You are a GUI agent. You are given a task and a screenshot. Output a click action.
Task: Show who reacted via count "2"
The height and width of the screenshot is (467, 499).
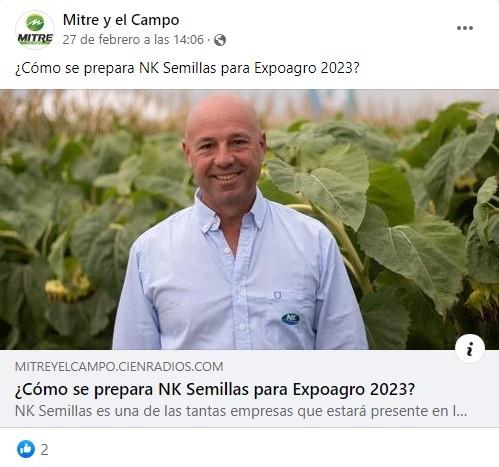44,450
